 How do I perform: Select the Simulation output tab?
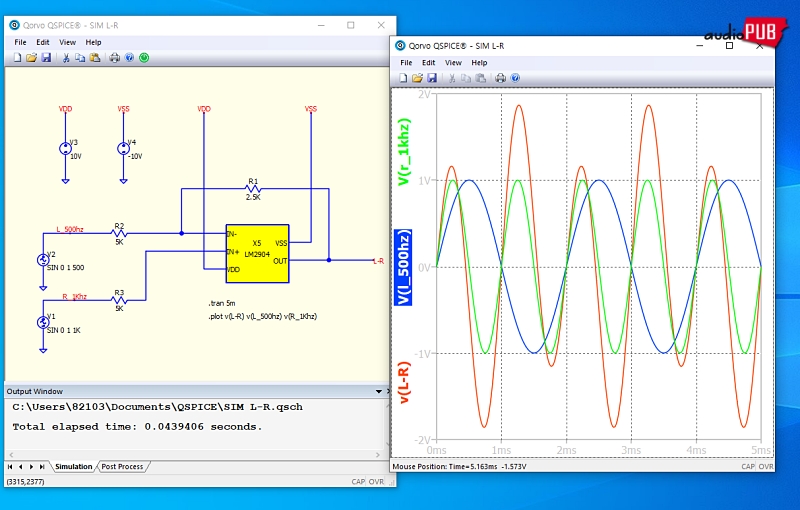click(73, 467)
